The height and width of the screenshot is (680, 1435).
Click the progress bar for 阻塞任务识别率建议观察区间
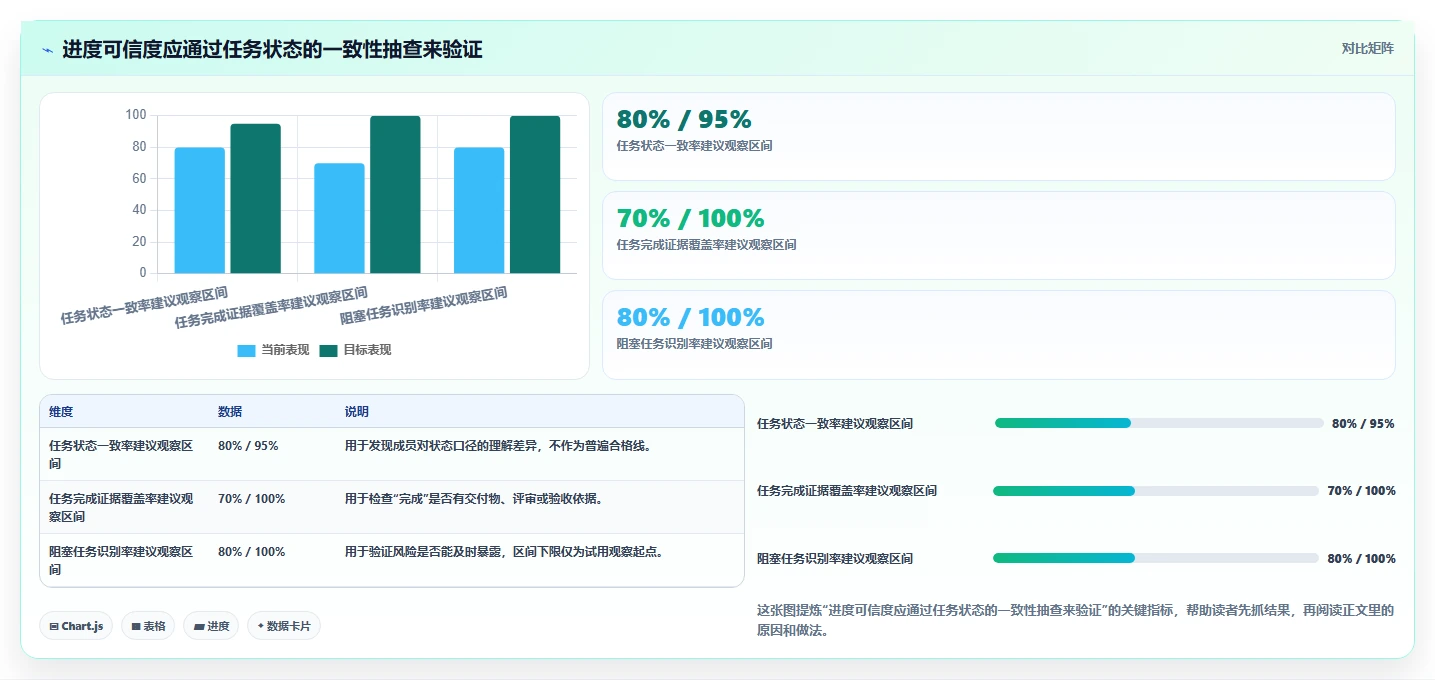coord(1156,558)
